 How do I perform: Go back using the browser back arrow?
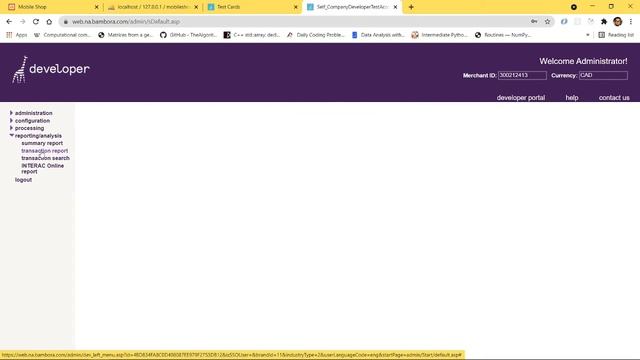coord(9,22)
